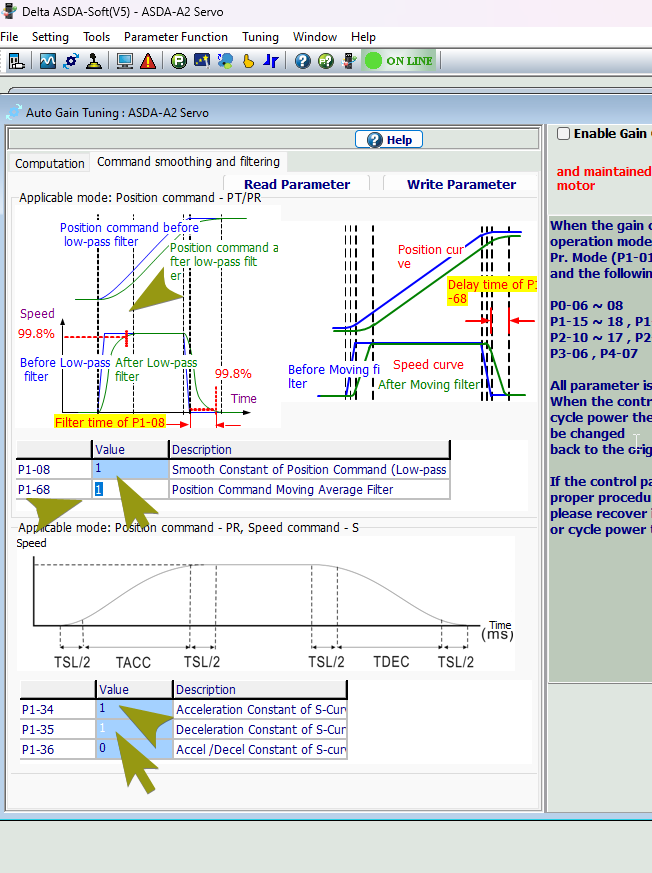
Task: Open the Help menu in menu bar
Action: coord(363,37)
